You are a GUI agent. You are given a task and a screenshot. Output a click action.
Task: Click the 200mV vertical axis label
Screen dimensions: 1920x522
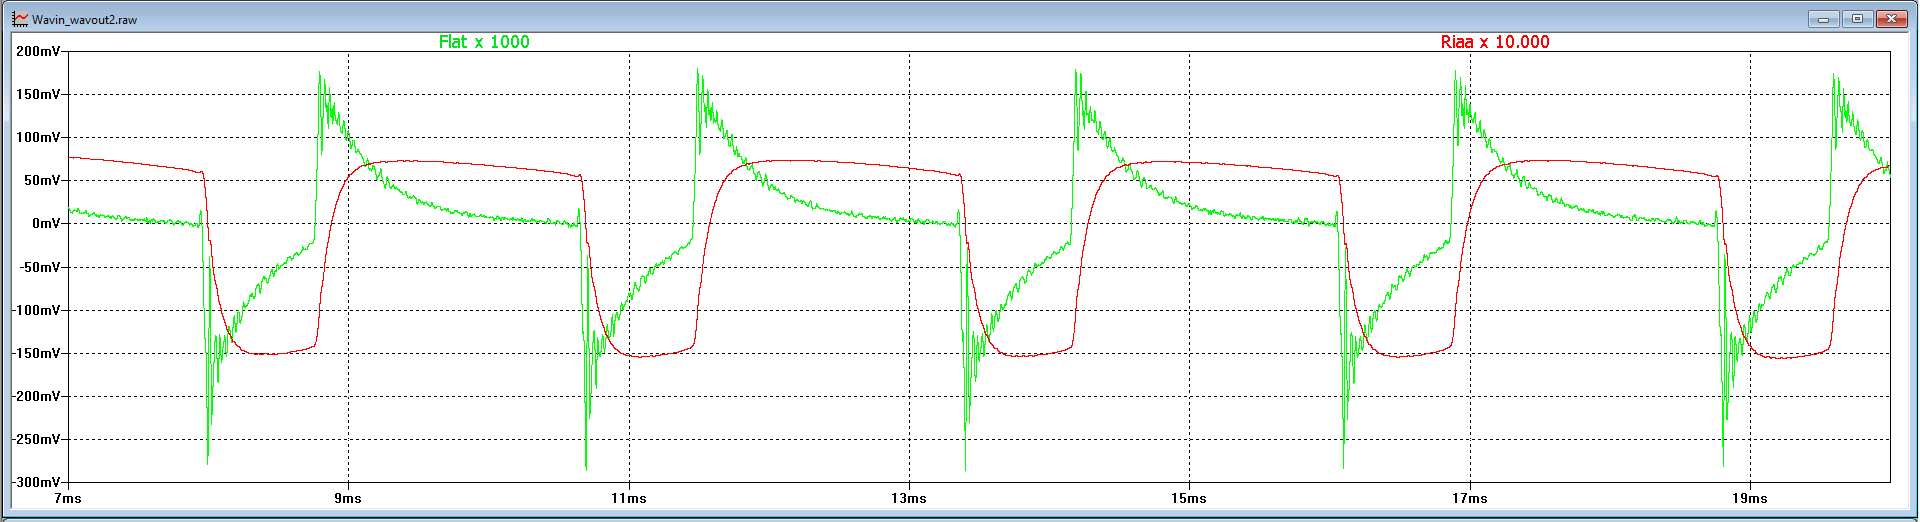coord(38,51)
